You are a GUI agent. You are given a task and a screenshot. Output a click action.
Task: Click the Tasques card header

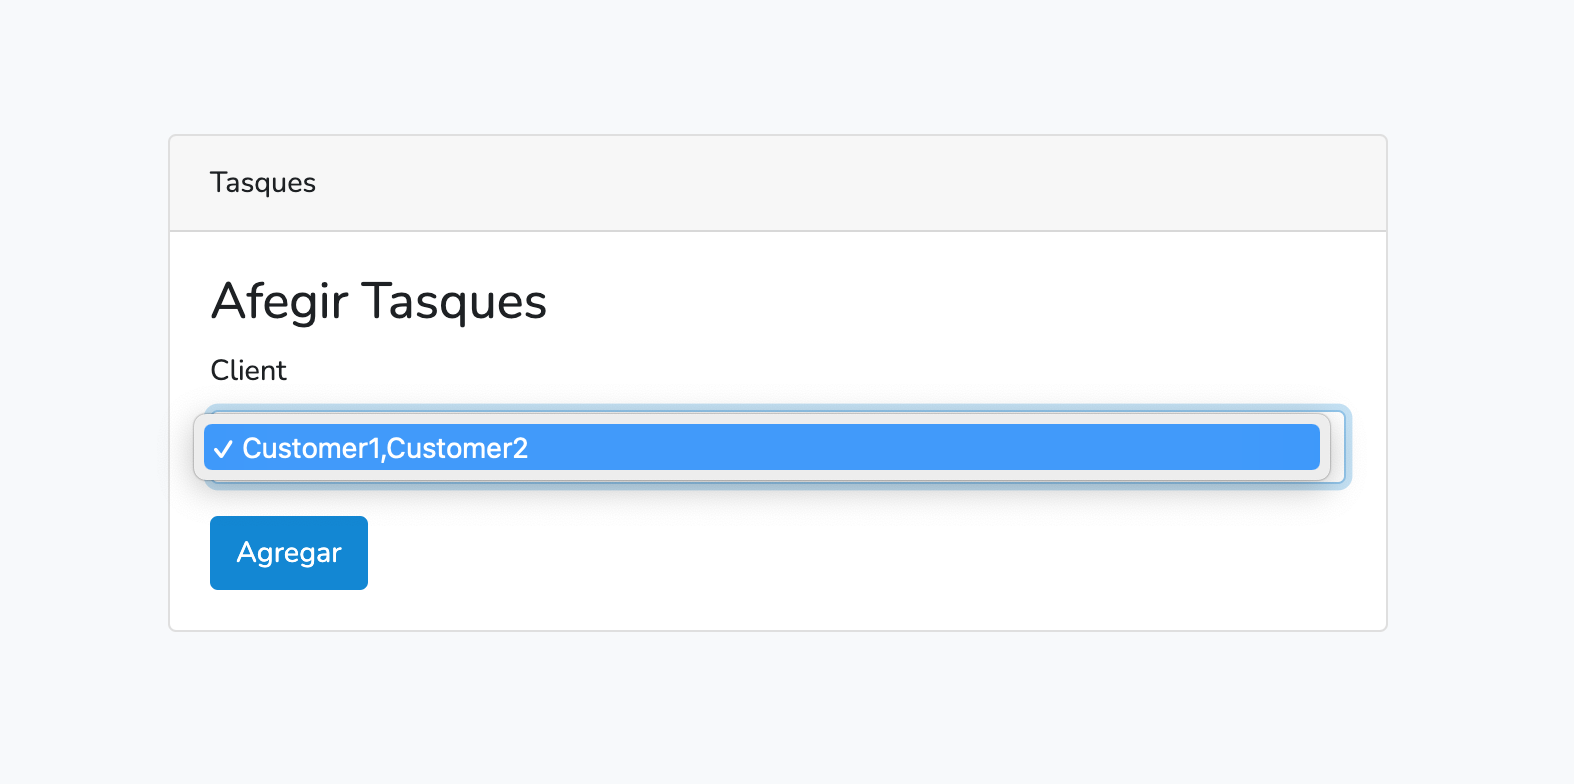(x=778, y=183)
